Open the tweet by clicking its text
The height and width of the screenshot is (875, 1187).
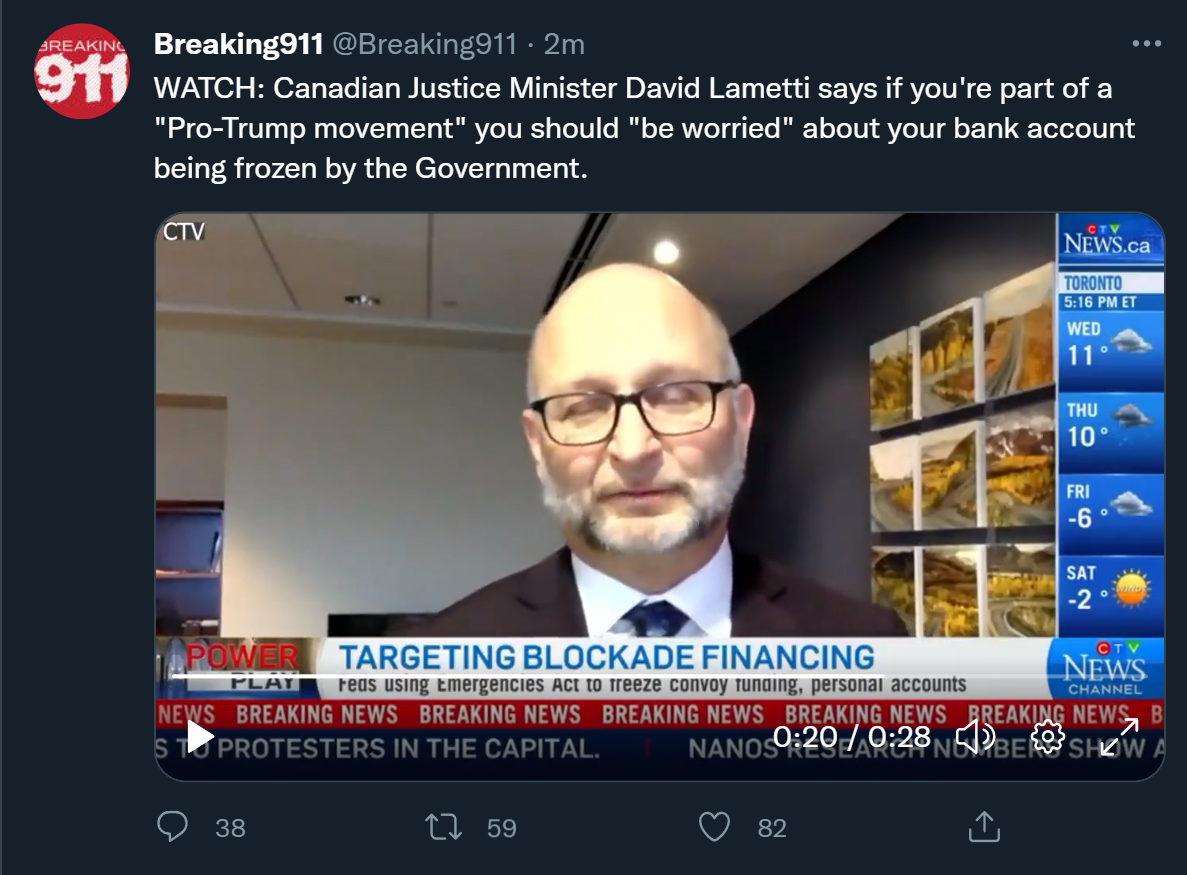point(644,128)
